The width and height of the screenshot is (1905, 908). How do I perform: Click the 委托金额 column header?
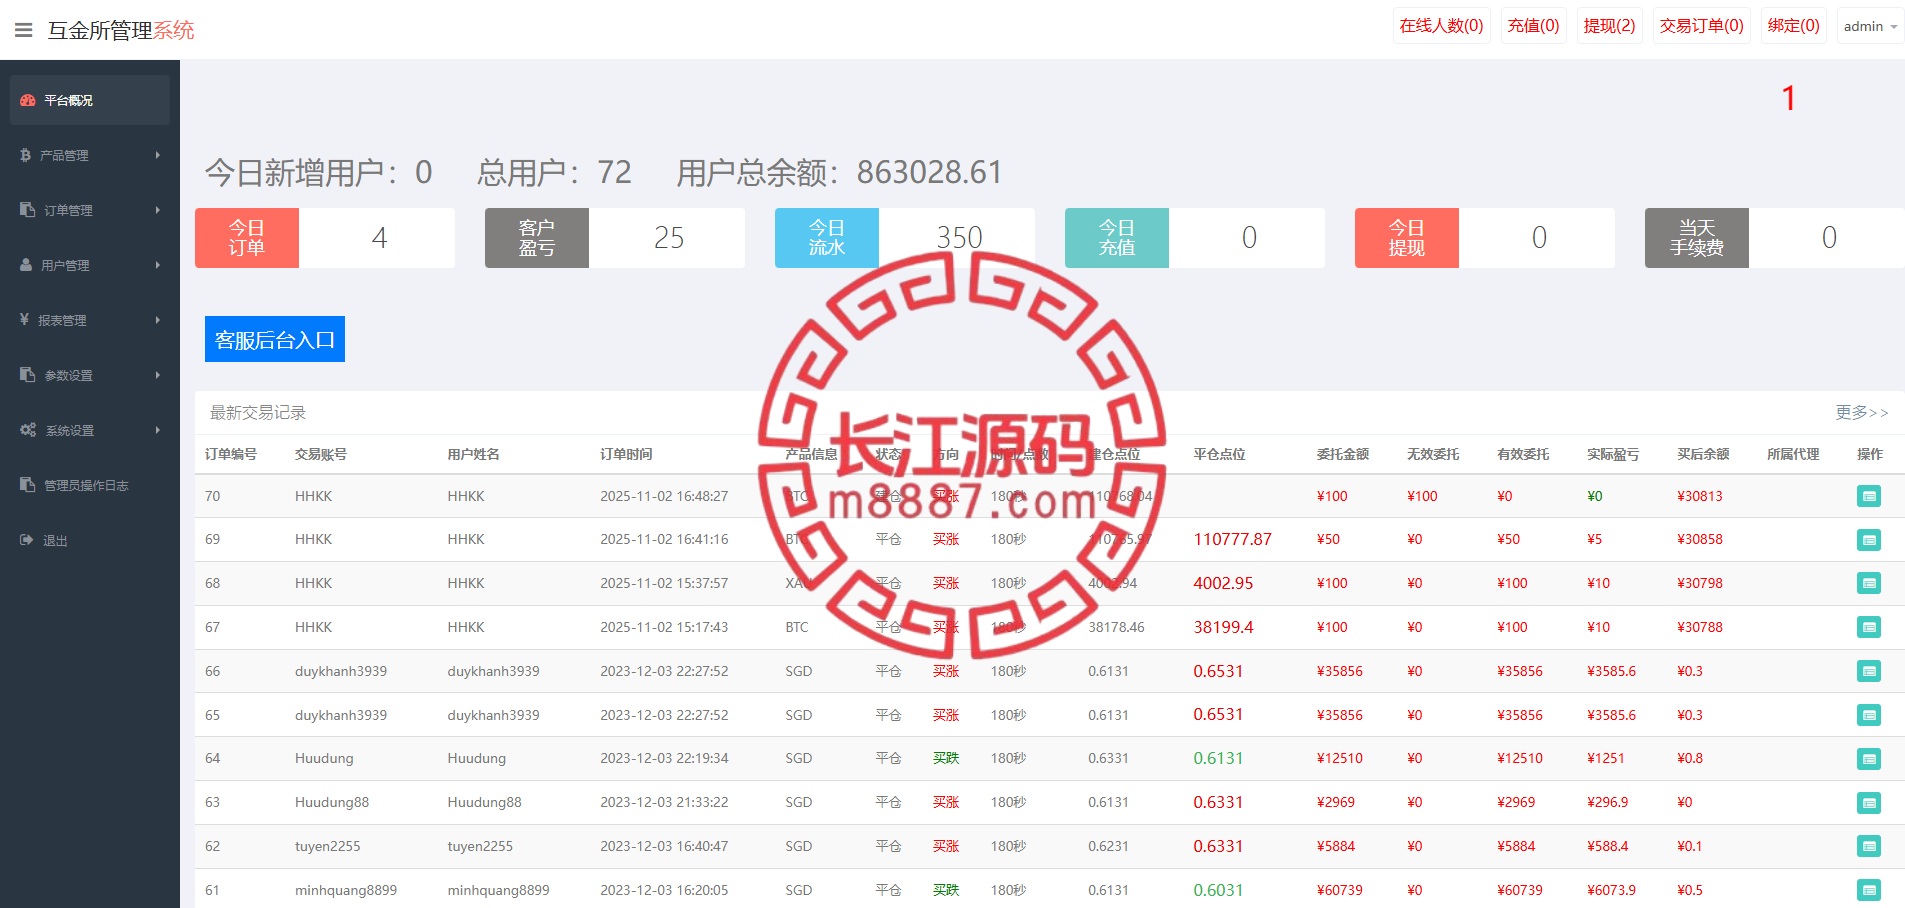tap(1343, 454)
